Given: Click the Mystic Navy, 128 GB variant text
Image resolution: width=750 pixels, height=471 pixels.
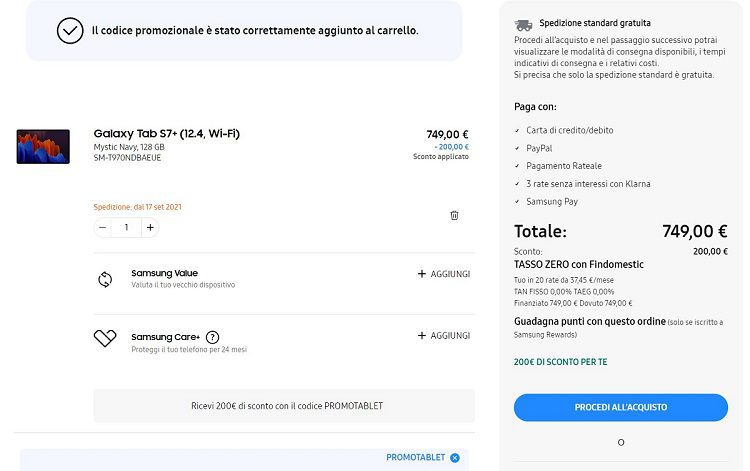Looking at the screenshot, I should (x=129, y=147).
